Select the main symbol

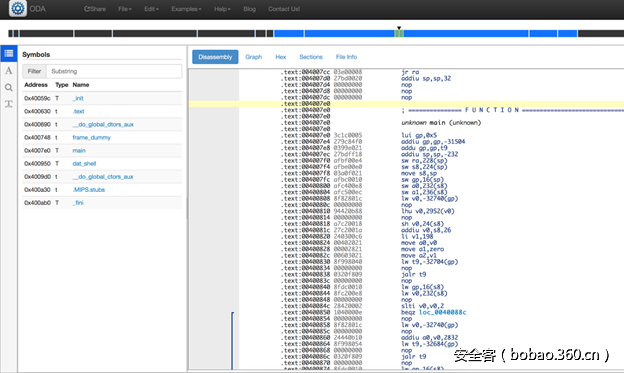[79, 150]
